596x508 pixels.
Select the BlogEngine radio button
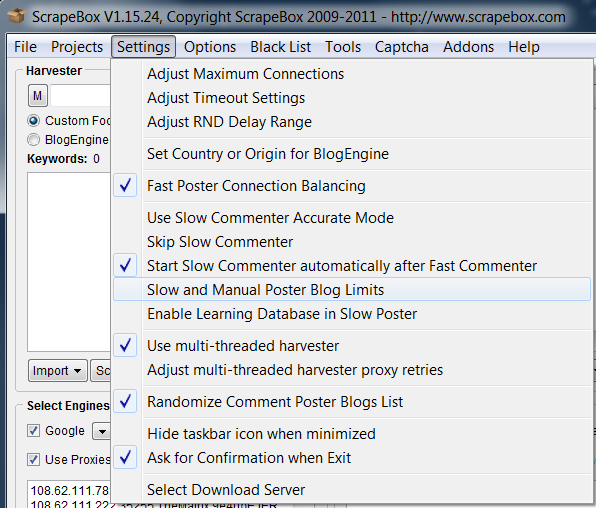[x=33, y=140]
